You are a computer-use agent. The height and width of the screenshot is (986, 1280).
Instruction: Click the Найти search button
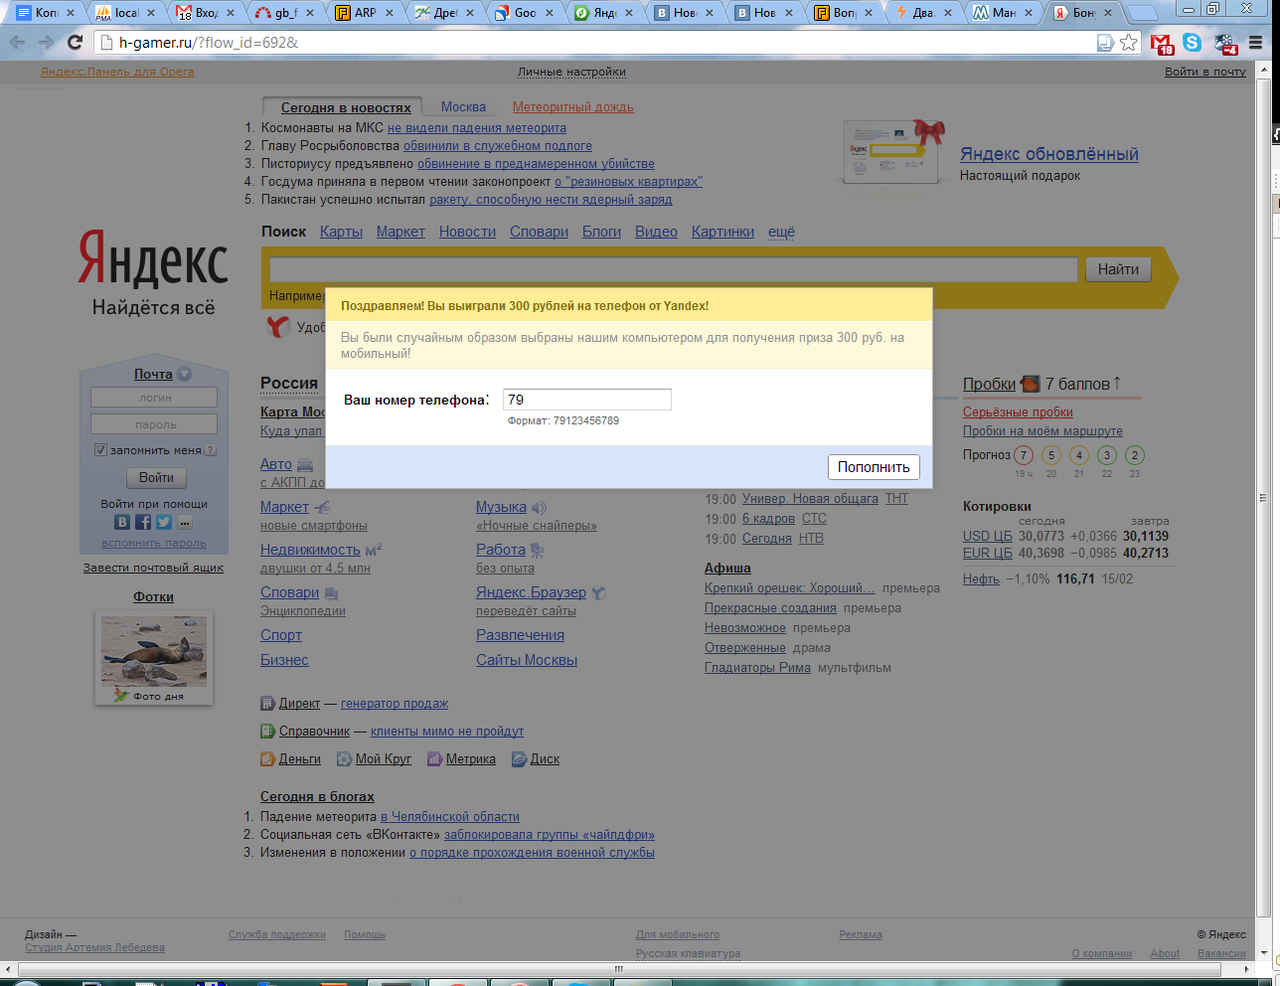[x=1118, y=269]
